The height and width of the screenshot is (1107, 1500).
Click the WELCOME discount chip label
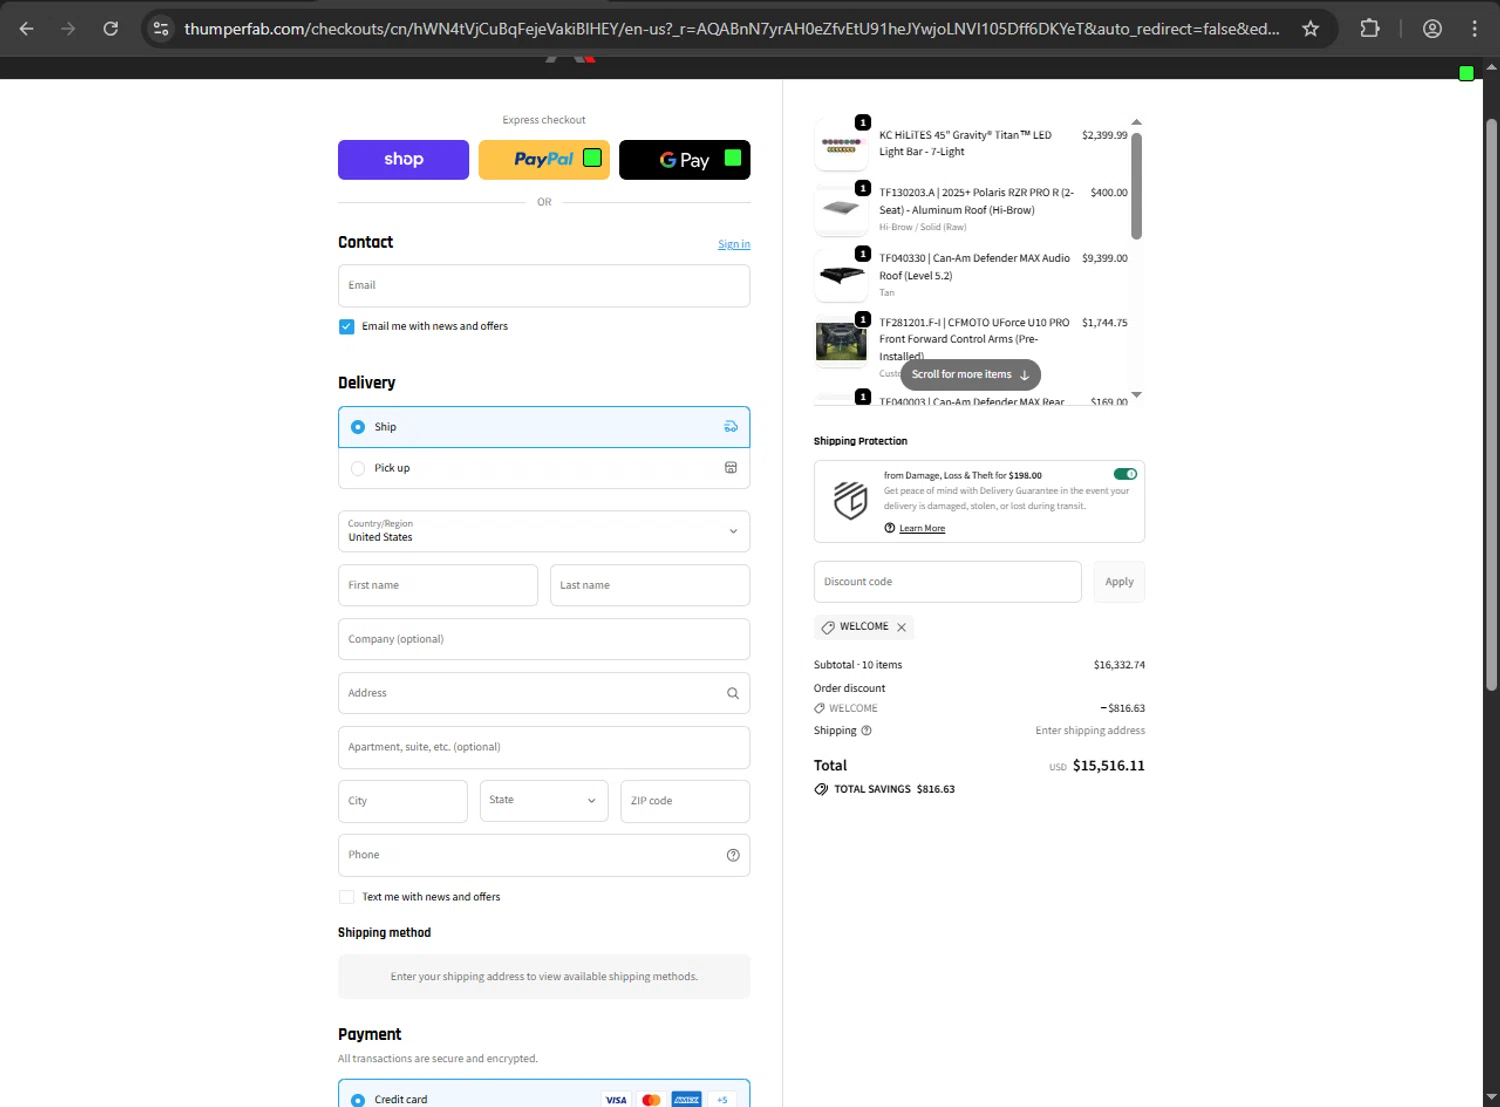tap(864, 627)
